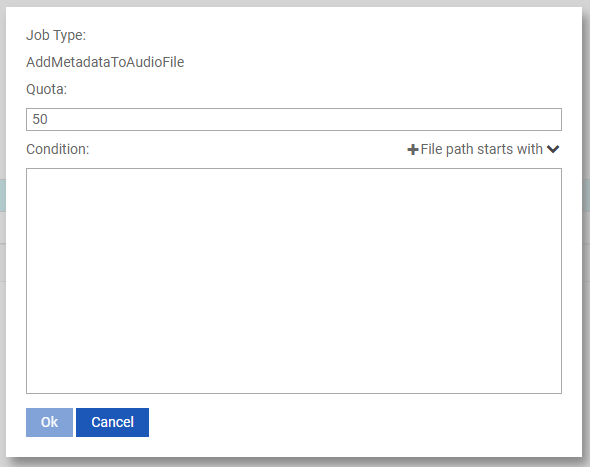
Task: Confirm the dialog with the Ok button
Action: click(49, 422)
